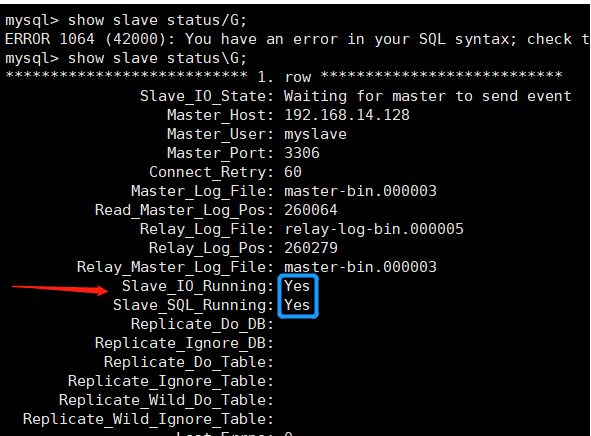Select the Replicate_Ignore_DB label
The height and width of the screenshot is (436, 591).
(x=184, y=343)
